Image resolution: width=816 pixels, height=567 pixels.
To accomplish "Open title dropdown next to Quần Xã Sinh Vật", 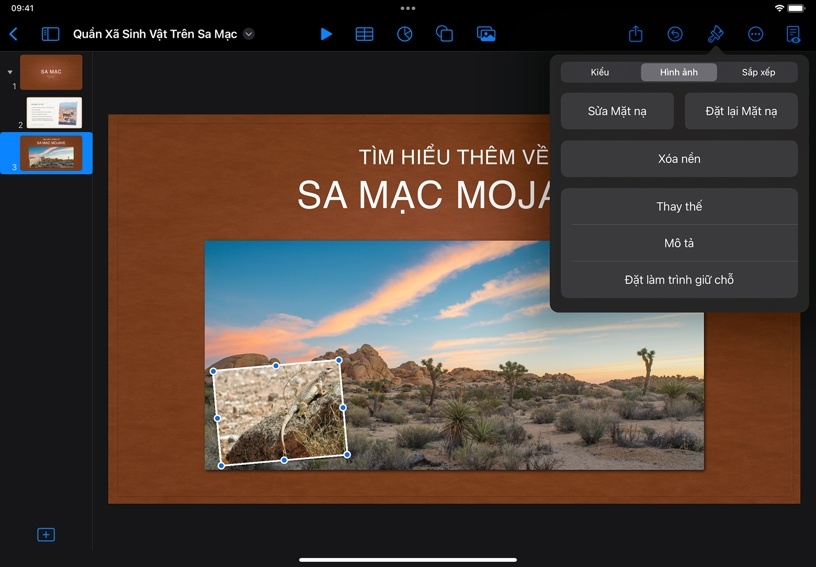I will coord(249,34).
